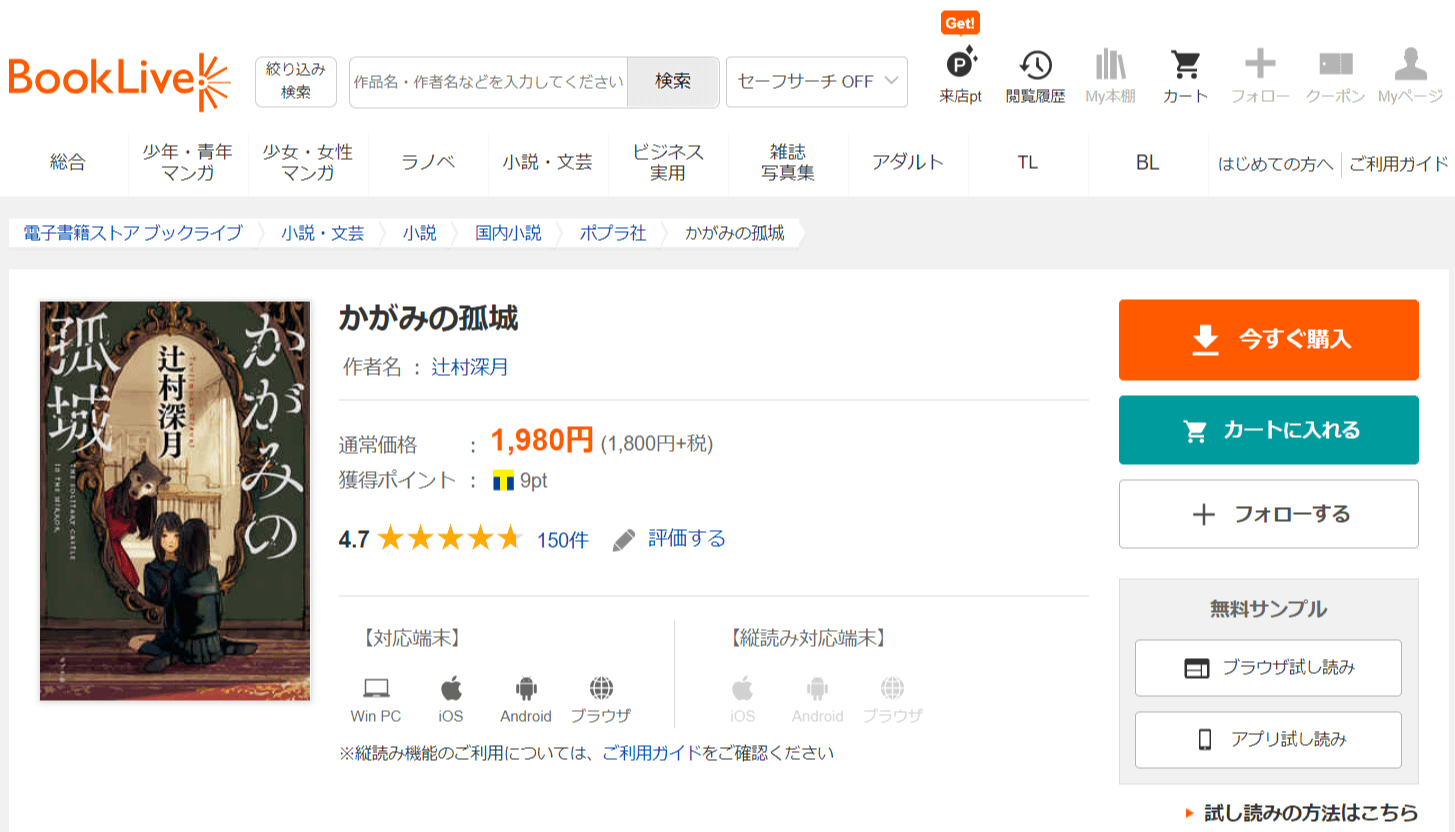Click the 今すぐ購入 buy now button

[x=1268, y=340]
